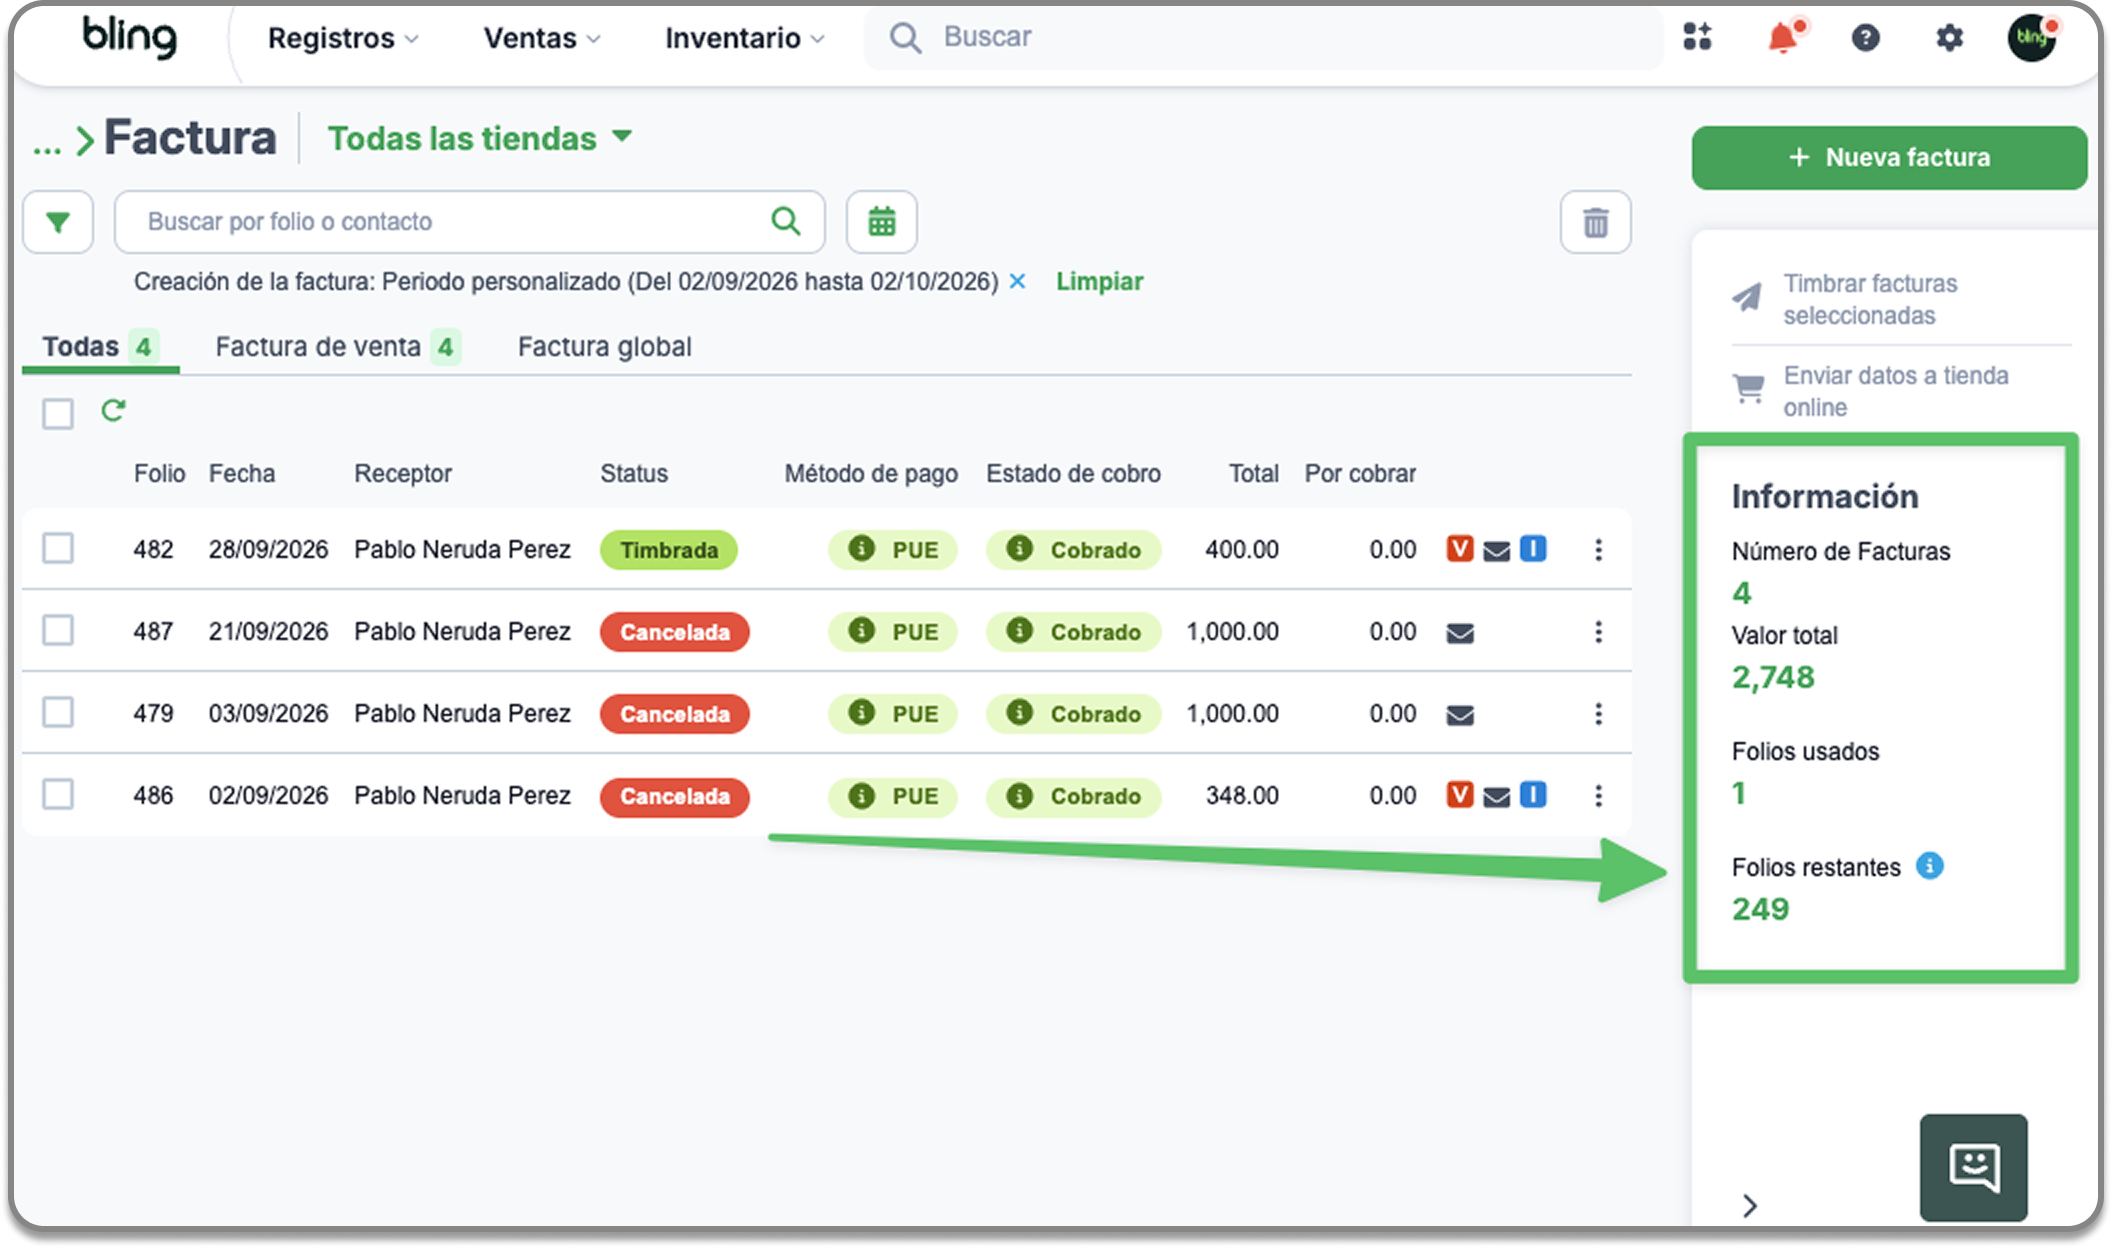Check the box for folio 479
The width and height of the screenshot is (2112, 1248).
click(x=58, y=713)
